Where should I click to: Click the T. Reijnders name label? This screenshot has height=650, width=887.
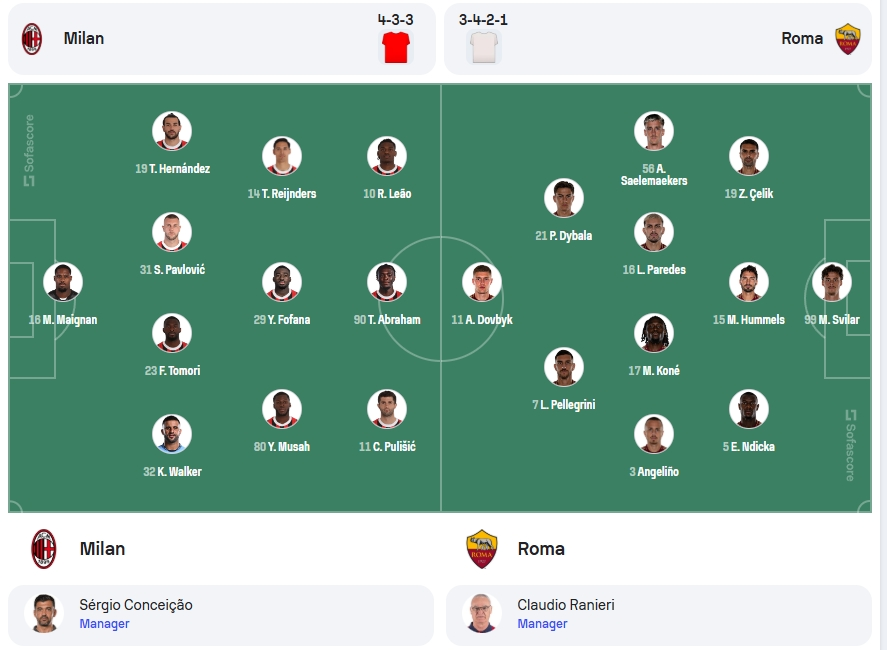click(x=282, y=193)
